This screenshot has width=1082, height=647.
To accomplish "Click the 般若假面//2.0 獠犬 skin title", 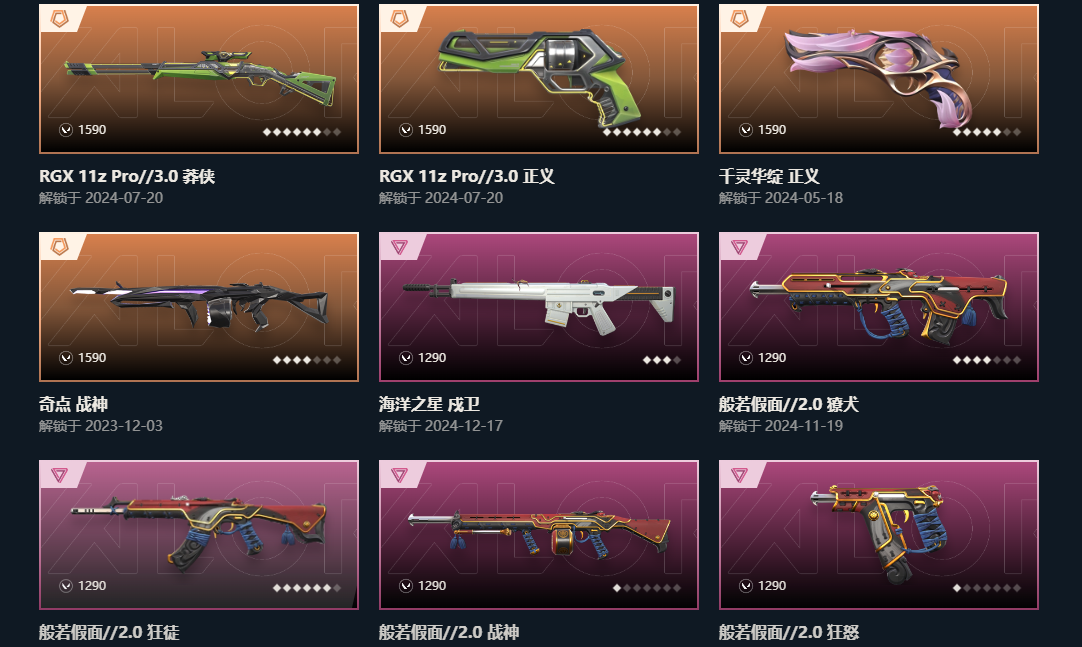I will pyautogui.click(x=789, y=404).
